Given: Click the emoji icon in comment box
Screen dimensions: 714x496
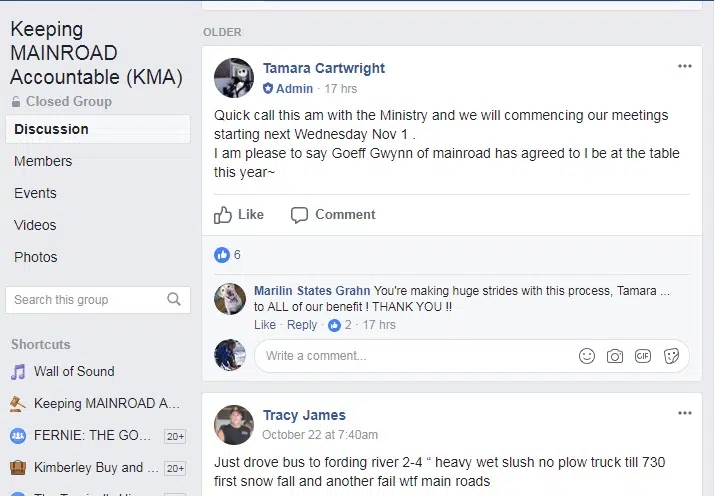Looking at the screenshot, I should tap(587, 356).
